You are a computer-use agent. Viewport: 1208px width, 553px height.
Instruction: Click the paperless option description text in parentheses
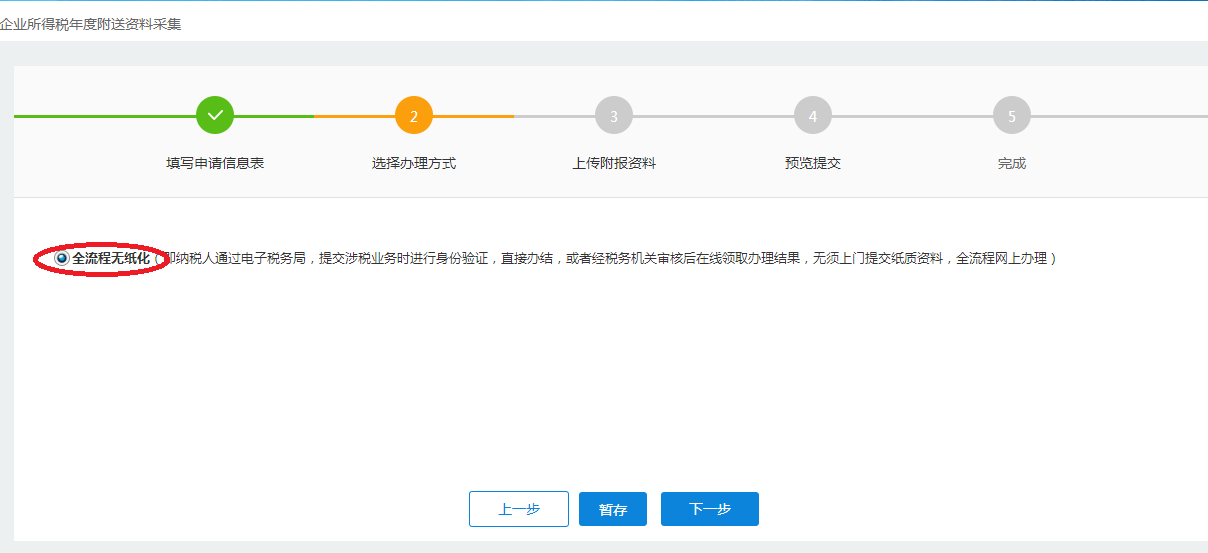(610, 258)
